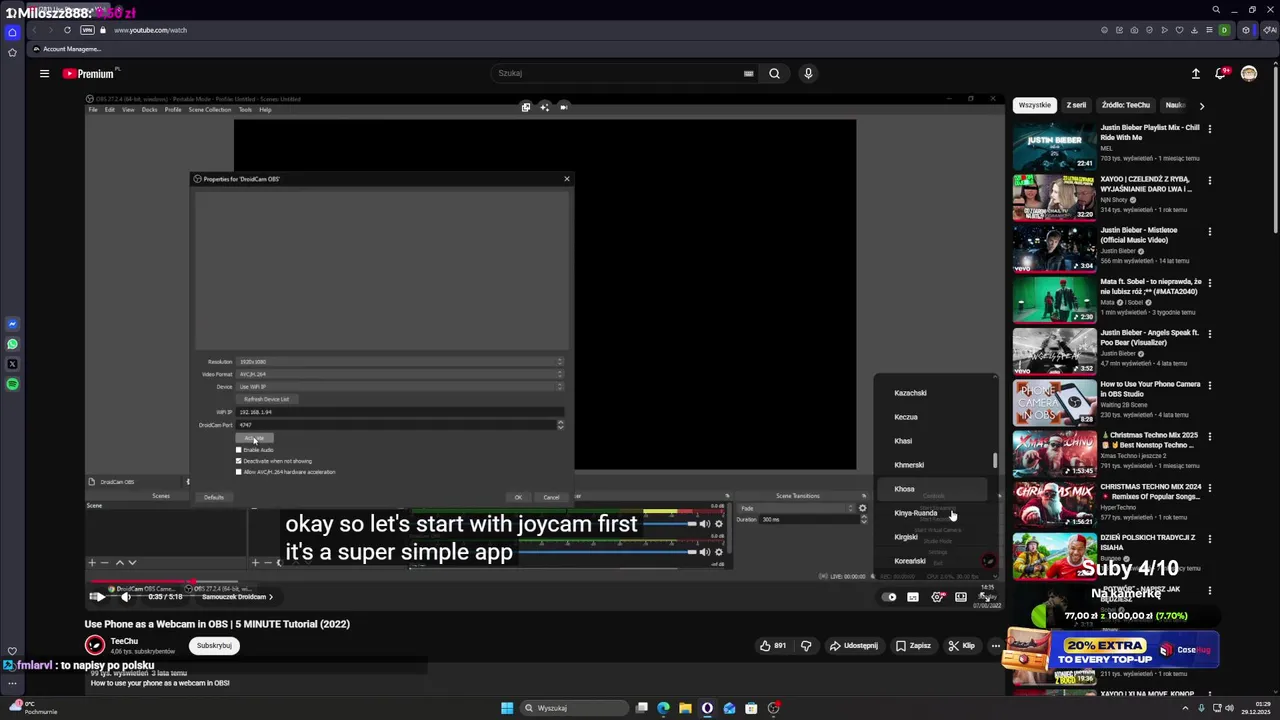Seek using the video progress bar
The height and width of the screenshot is (720, 1280).
[x=545, y=580]
